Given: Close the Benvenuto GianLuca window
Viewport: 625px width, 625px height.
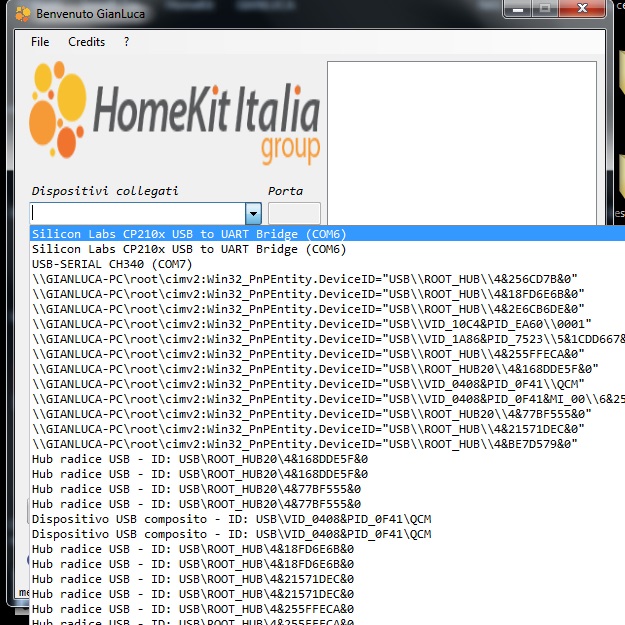Looking at the screenshot, I should [x=586, y=9].
